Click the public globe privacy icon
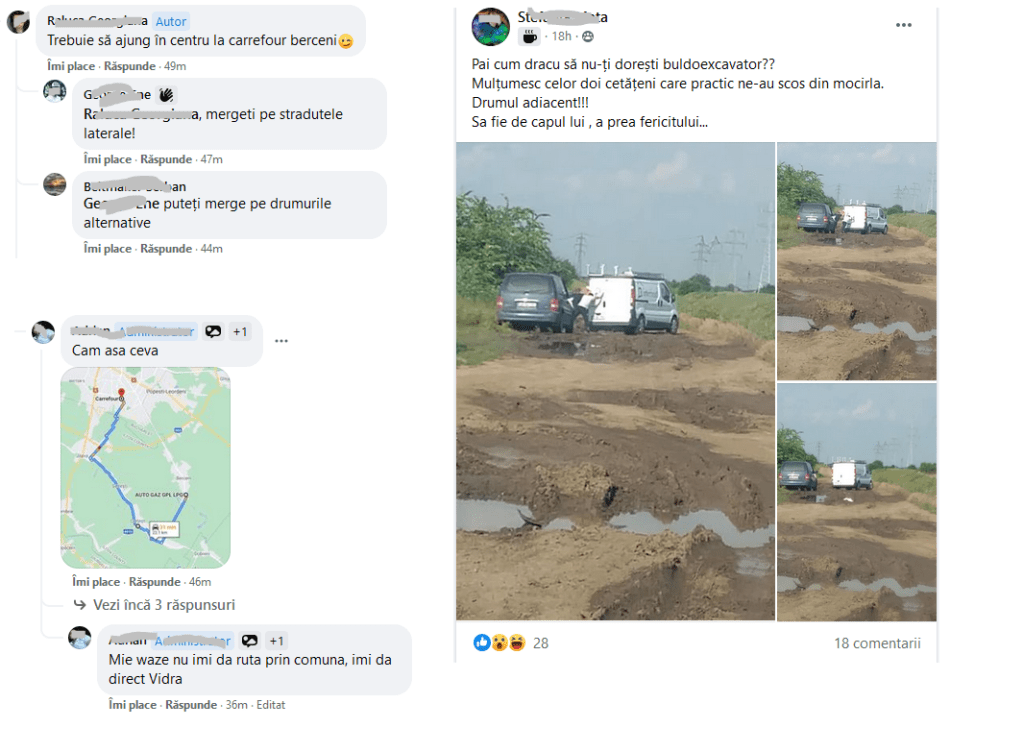The height and width of the screenshot is (752, 1023). (587, 37)
